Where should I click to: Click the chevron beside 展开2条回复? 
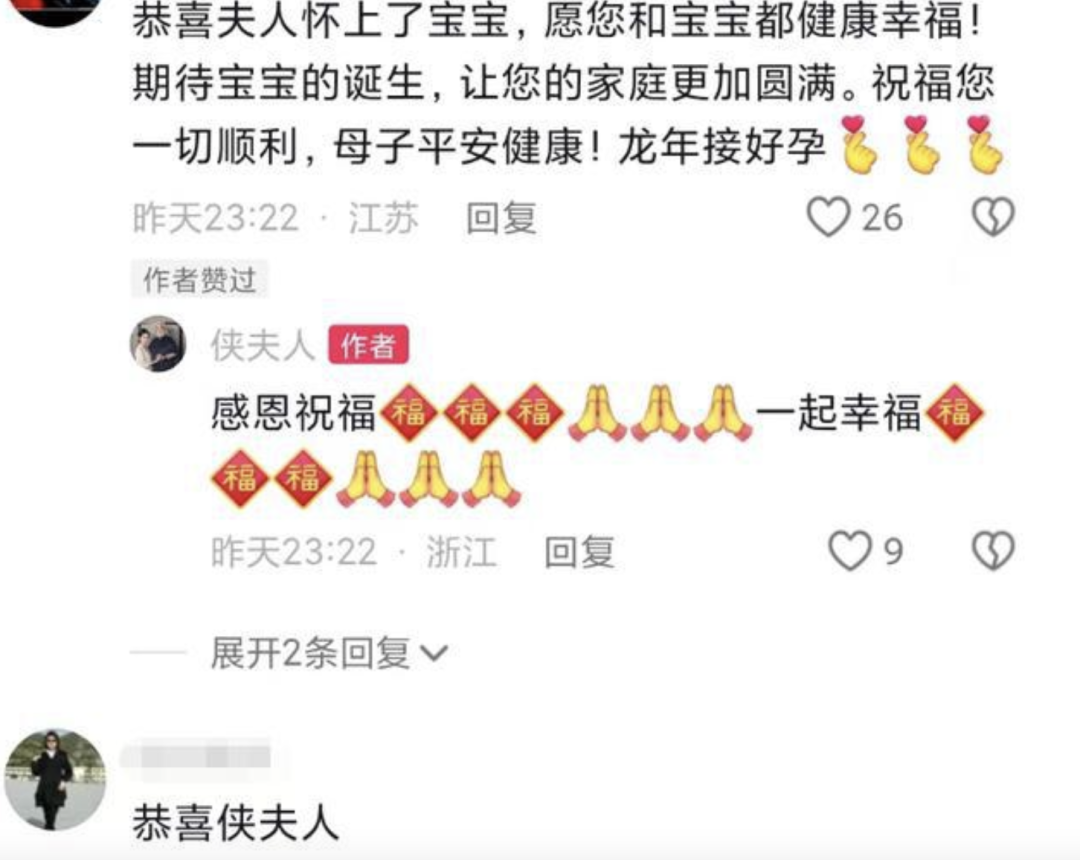coord(434,653)
